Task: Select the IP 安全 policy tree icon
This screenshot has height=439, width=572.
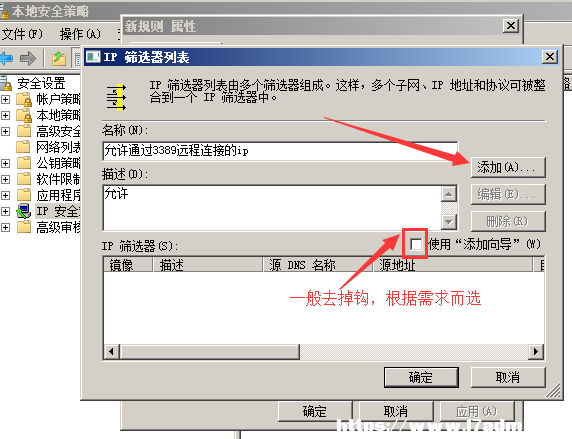Action: [x=24, y=211]
